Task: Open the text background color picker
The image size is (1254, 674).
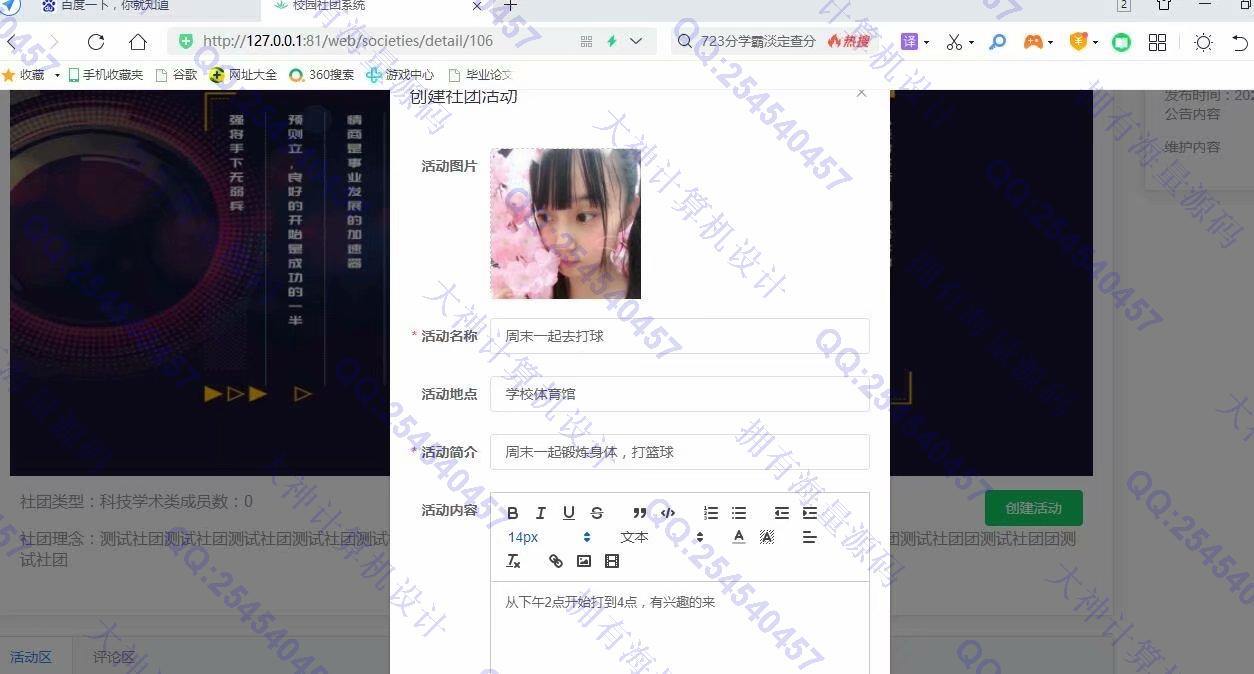Action: 767,537
